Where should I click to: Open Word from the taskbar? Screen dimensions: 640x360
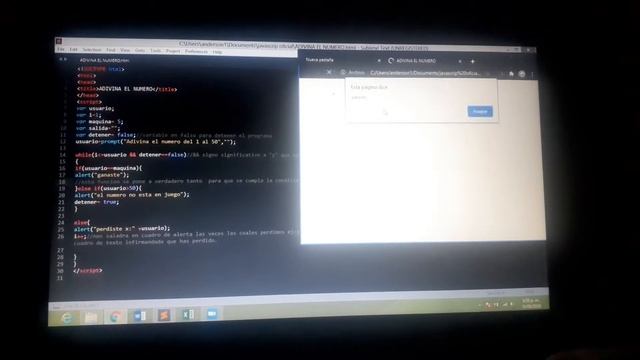pos(140,316)
